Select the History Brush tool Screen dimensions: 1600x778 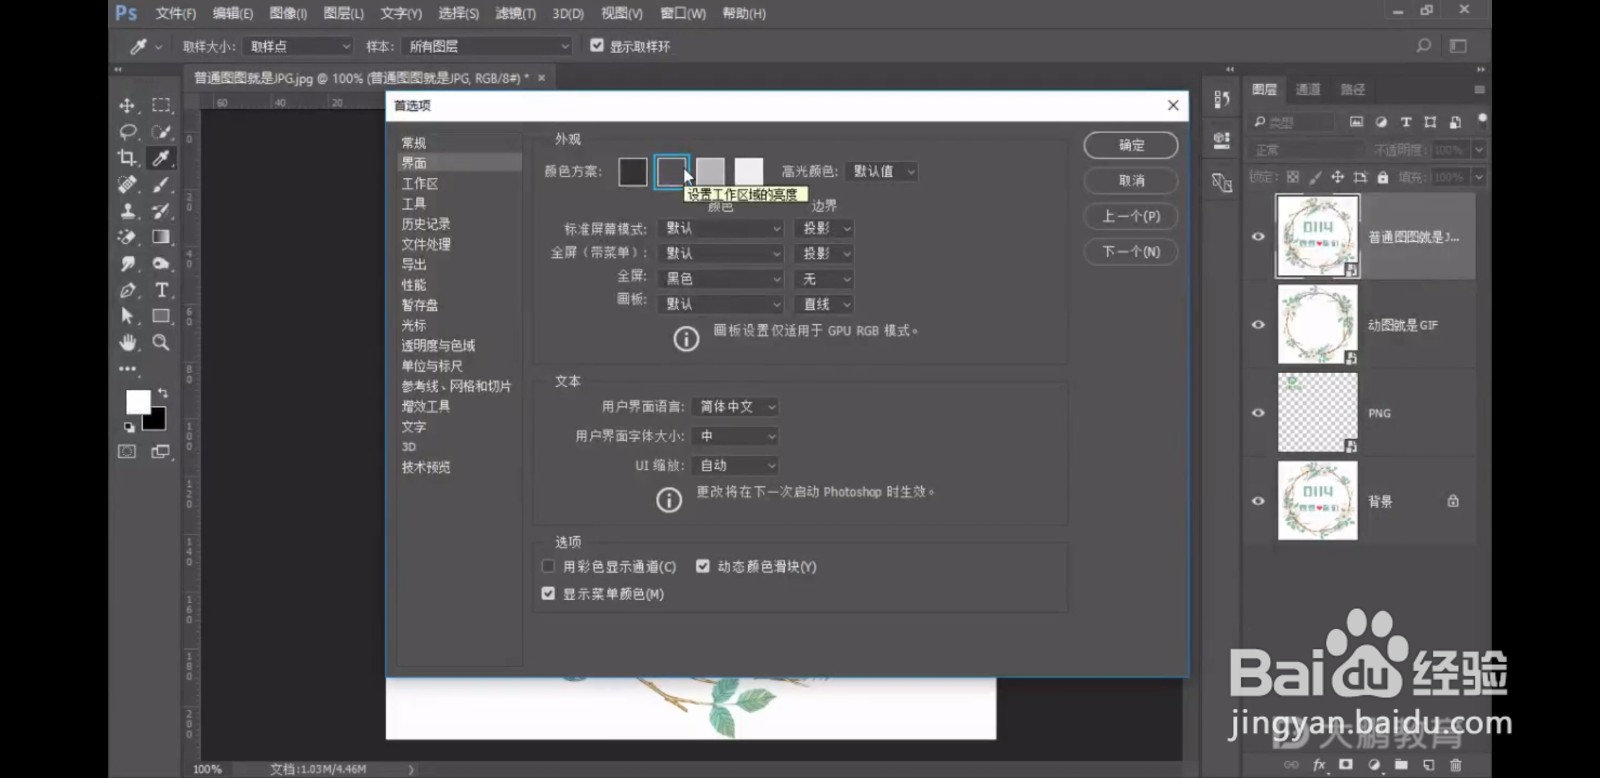(x=160, y=211)
